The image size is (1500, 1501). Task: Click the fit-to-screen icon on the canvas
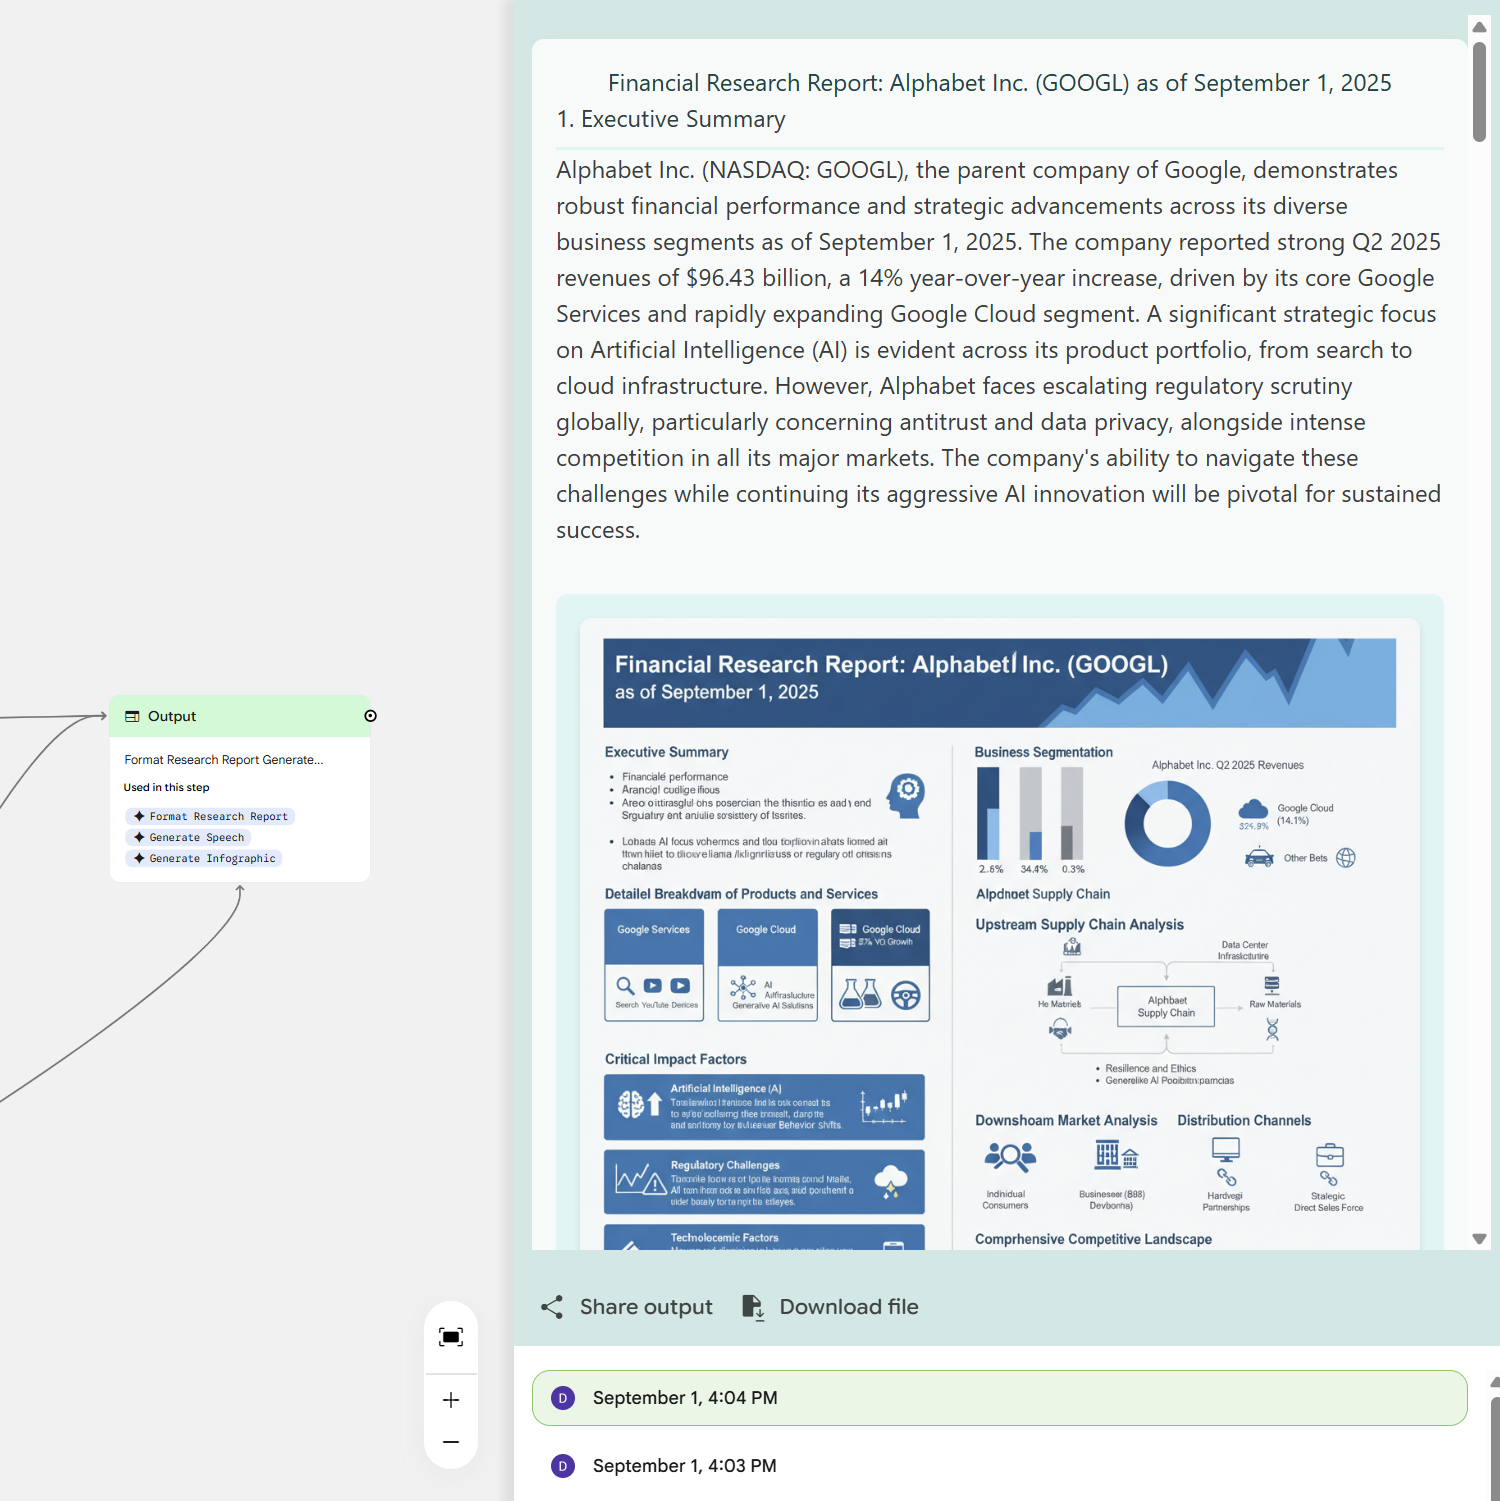point(451,1337)
